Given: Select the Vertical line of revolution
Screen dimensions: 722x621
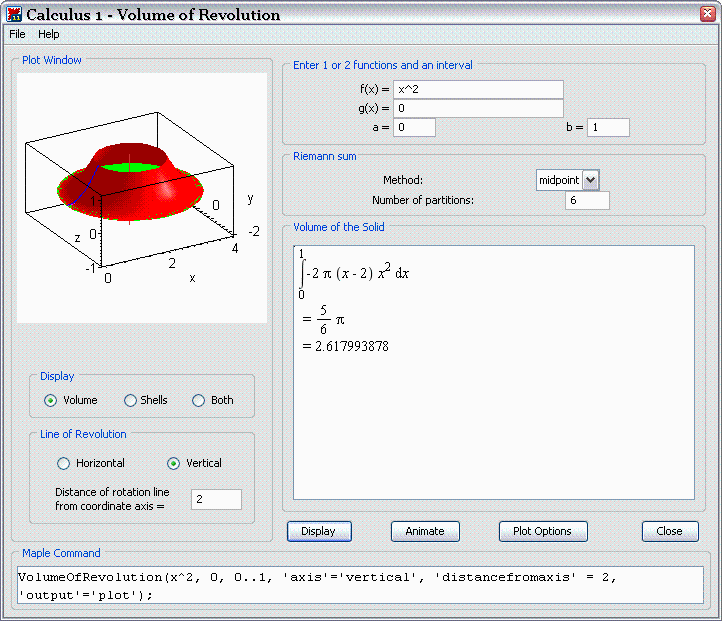Looking at the screenshot, I should [173, 463].
